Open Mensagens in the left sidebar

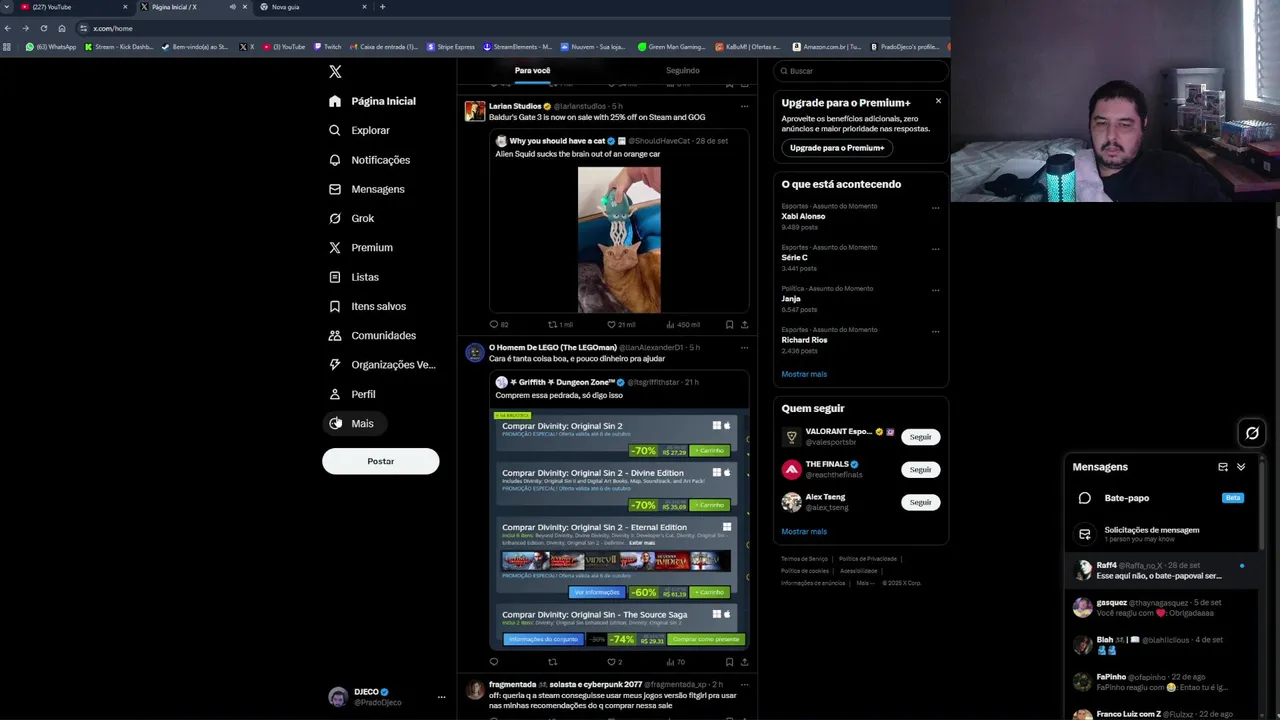pos(366,189)
